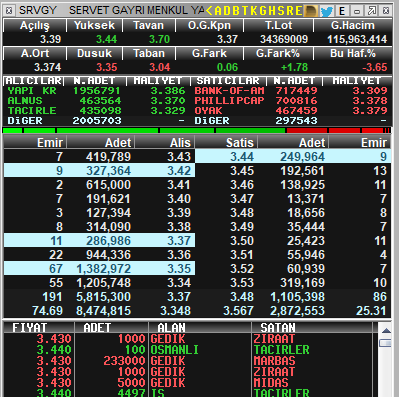Click the SRVGY ticker symbol field
This screenshot has width=399, height=397.
(38, 11)
